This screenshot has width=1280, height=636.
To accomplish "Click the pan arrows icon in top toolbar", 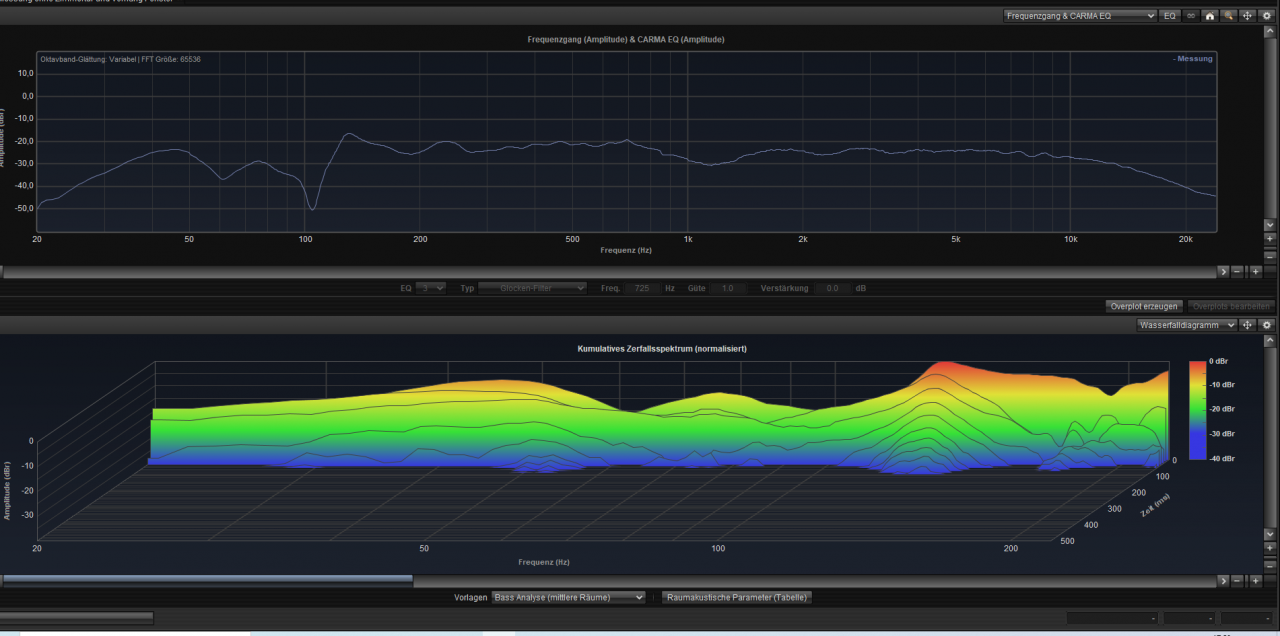I will point(1247,16).
